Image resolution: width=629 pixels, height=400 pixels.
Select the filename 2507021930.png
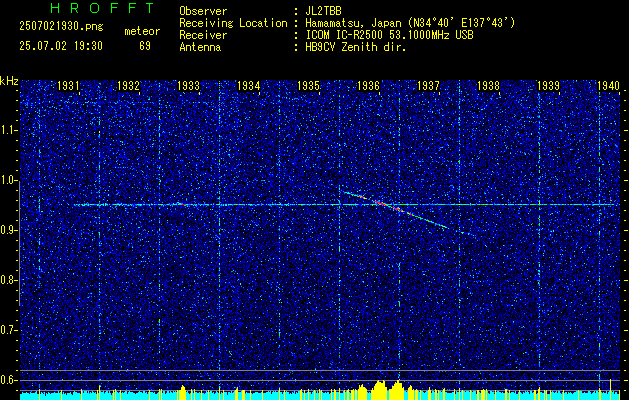[x=61, y=26]
